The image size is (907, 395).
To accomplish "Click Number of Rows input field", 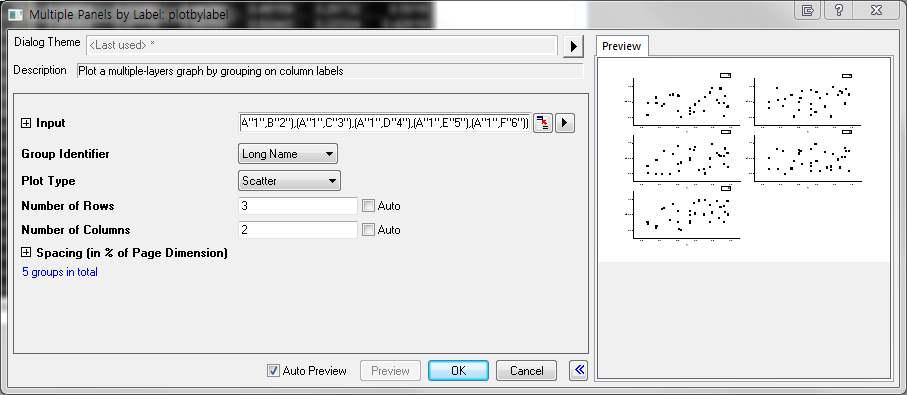I will tap(298, 206).
